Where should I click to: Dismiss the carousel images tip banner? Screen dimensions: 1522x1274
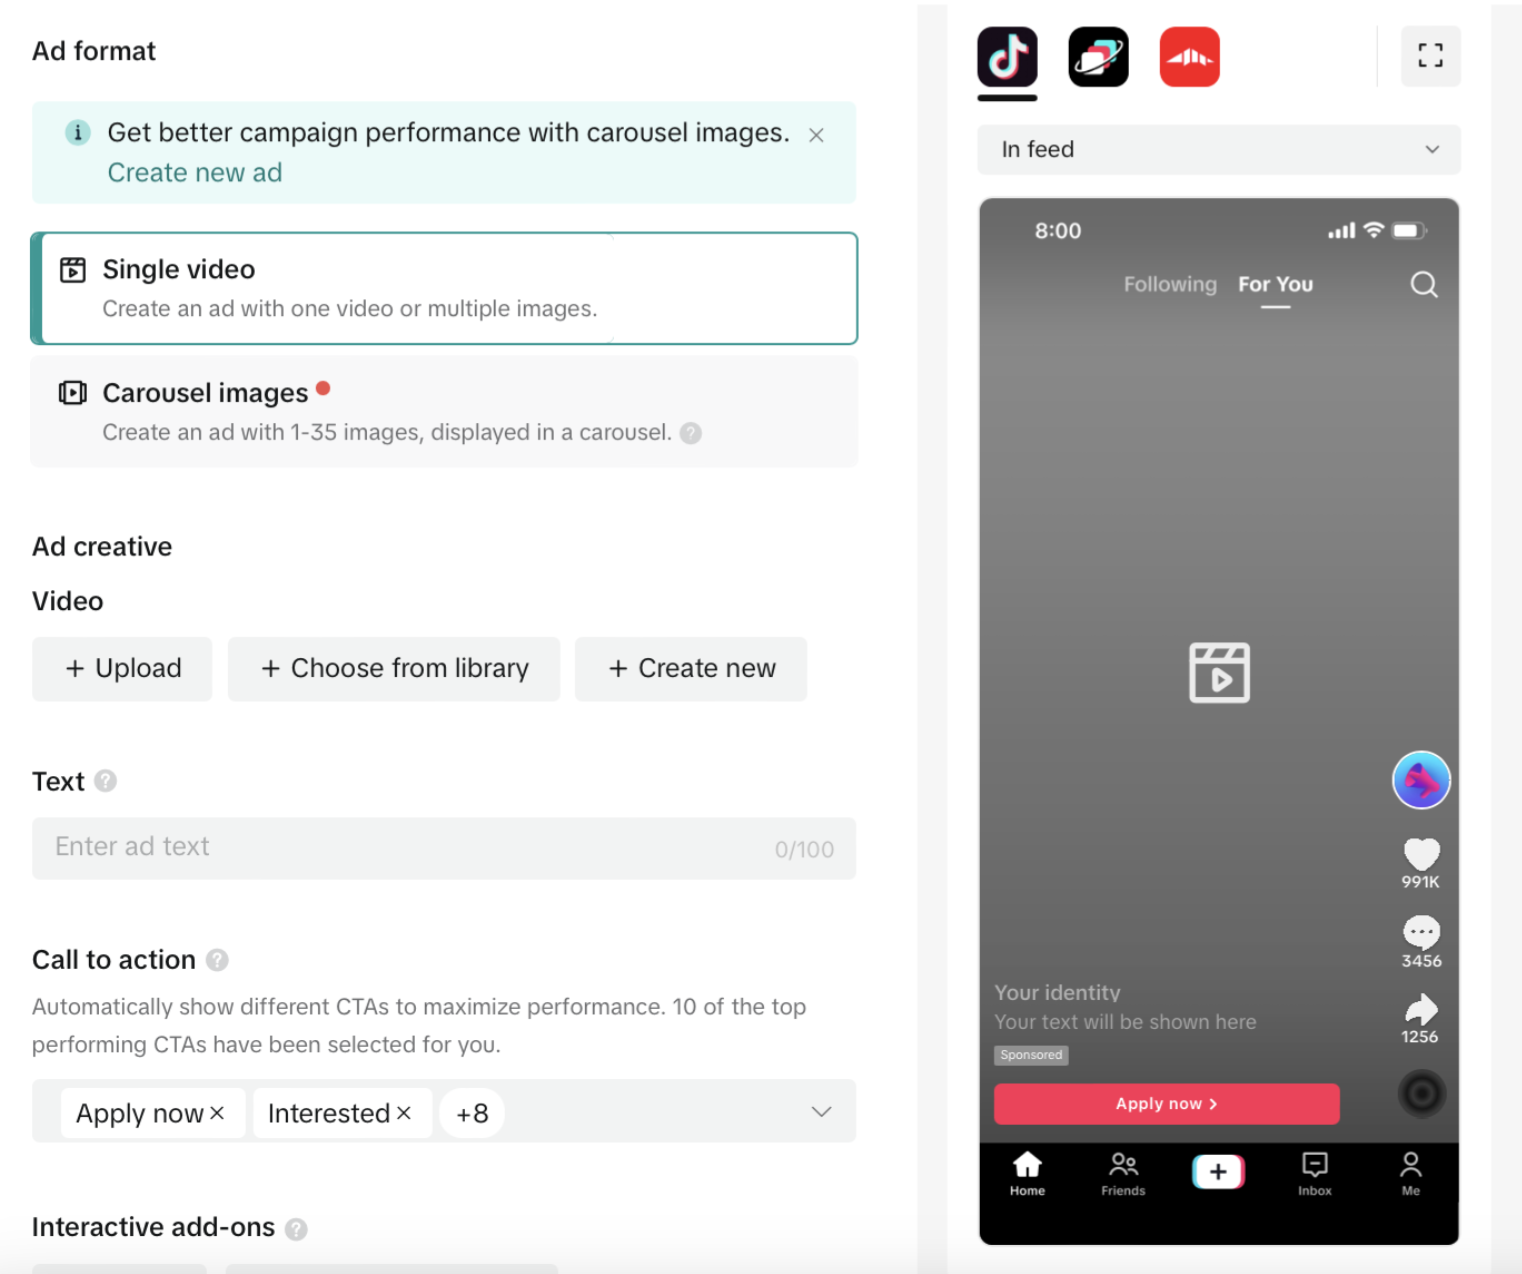[x=816, y=134]
